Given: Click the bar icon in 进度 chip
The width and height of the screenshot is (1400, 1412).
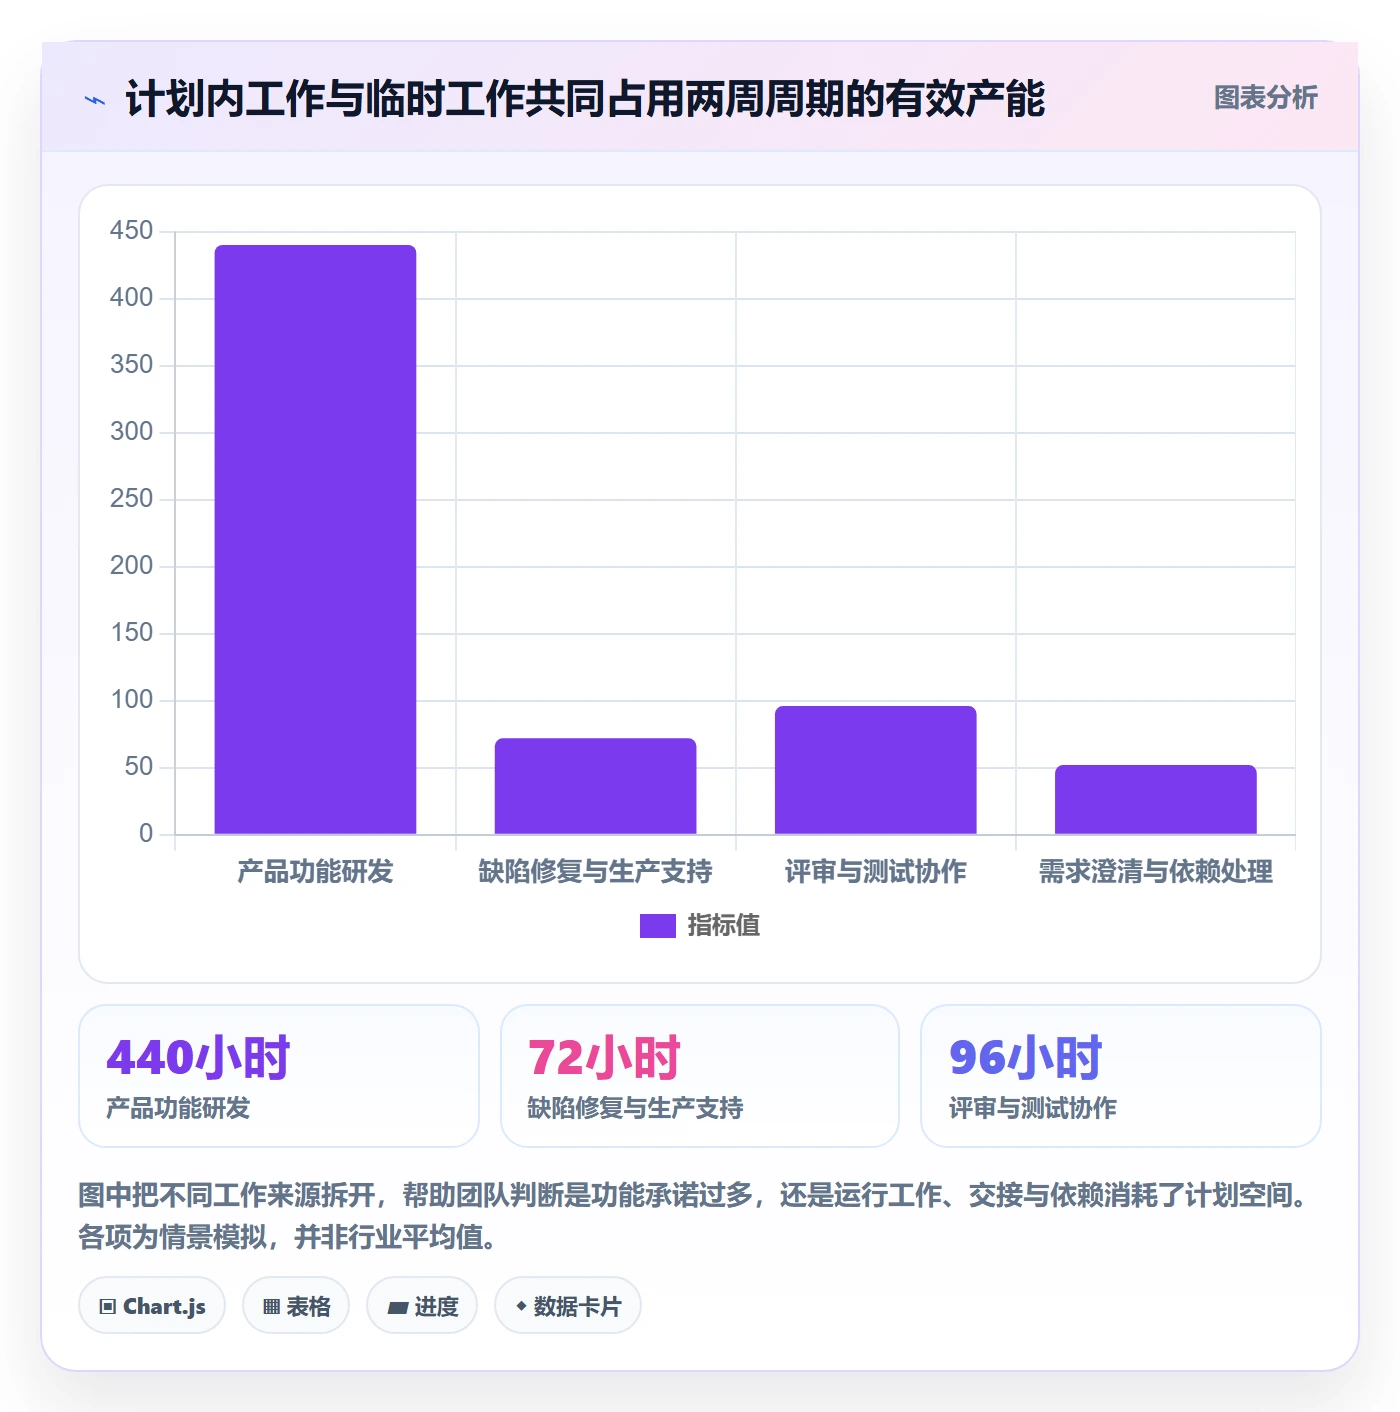Looking at the screenshot, I should pyautogui.click(x=397, y=1307).
